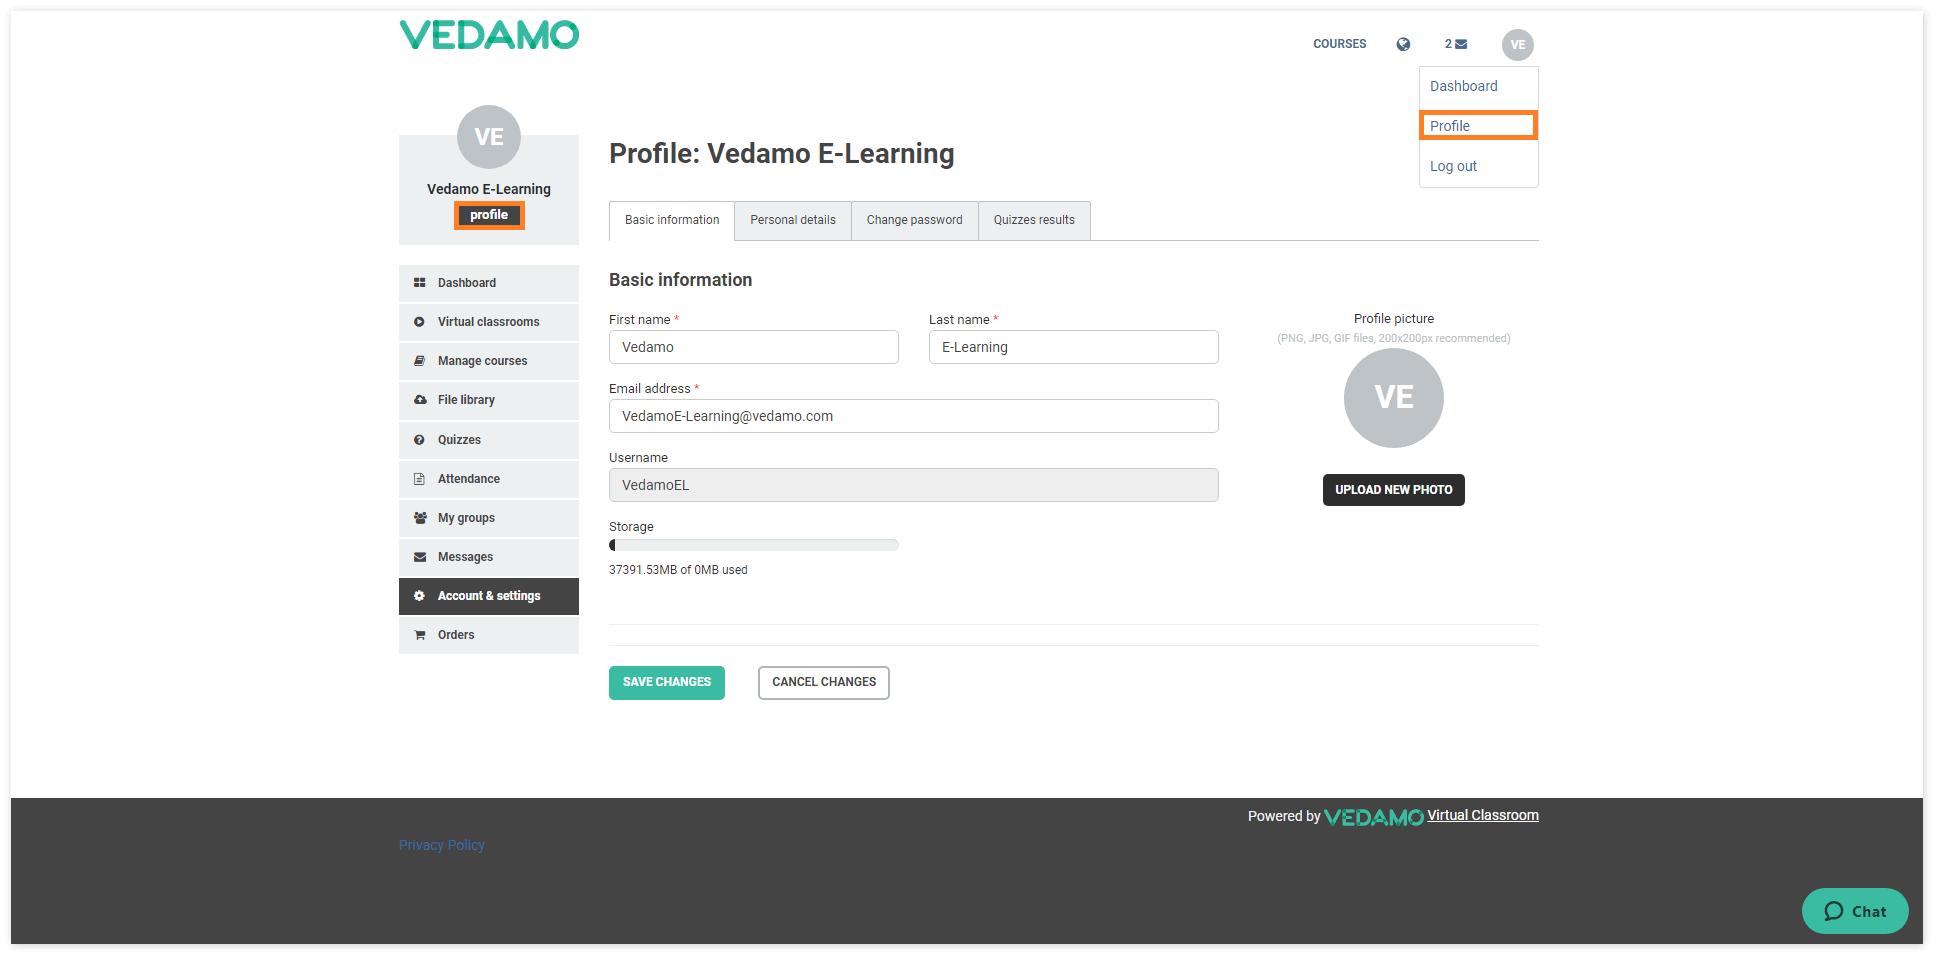
Task: Open Quizzes sidebar label
Action: 459,440
